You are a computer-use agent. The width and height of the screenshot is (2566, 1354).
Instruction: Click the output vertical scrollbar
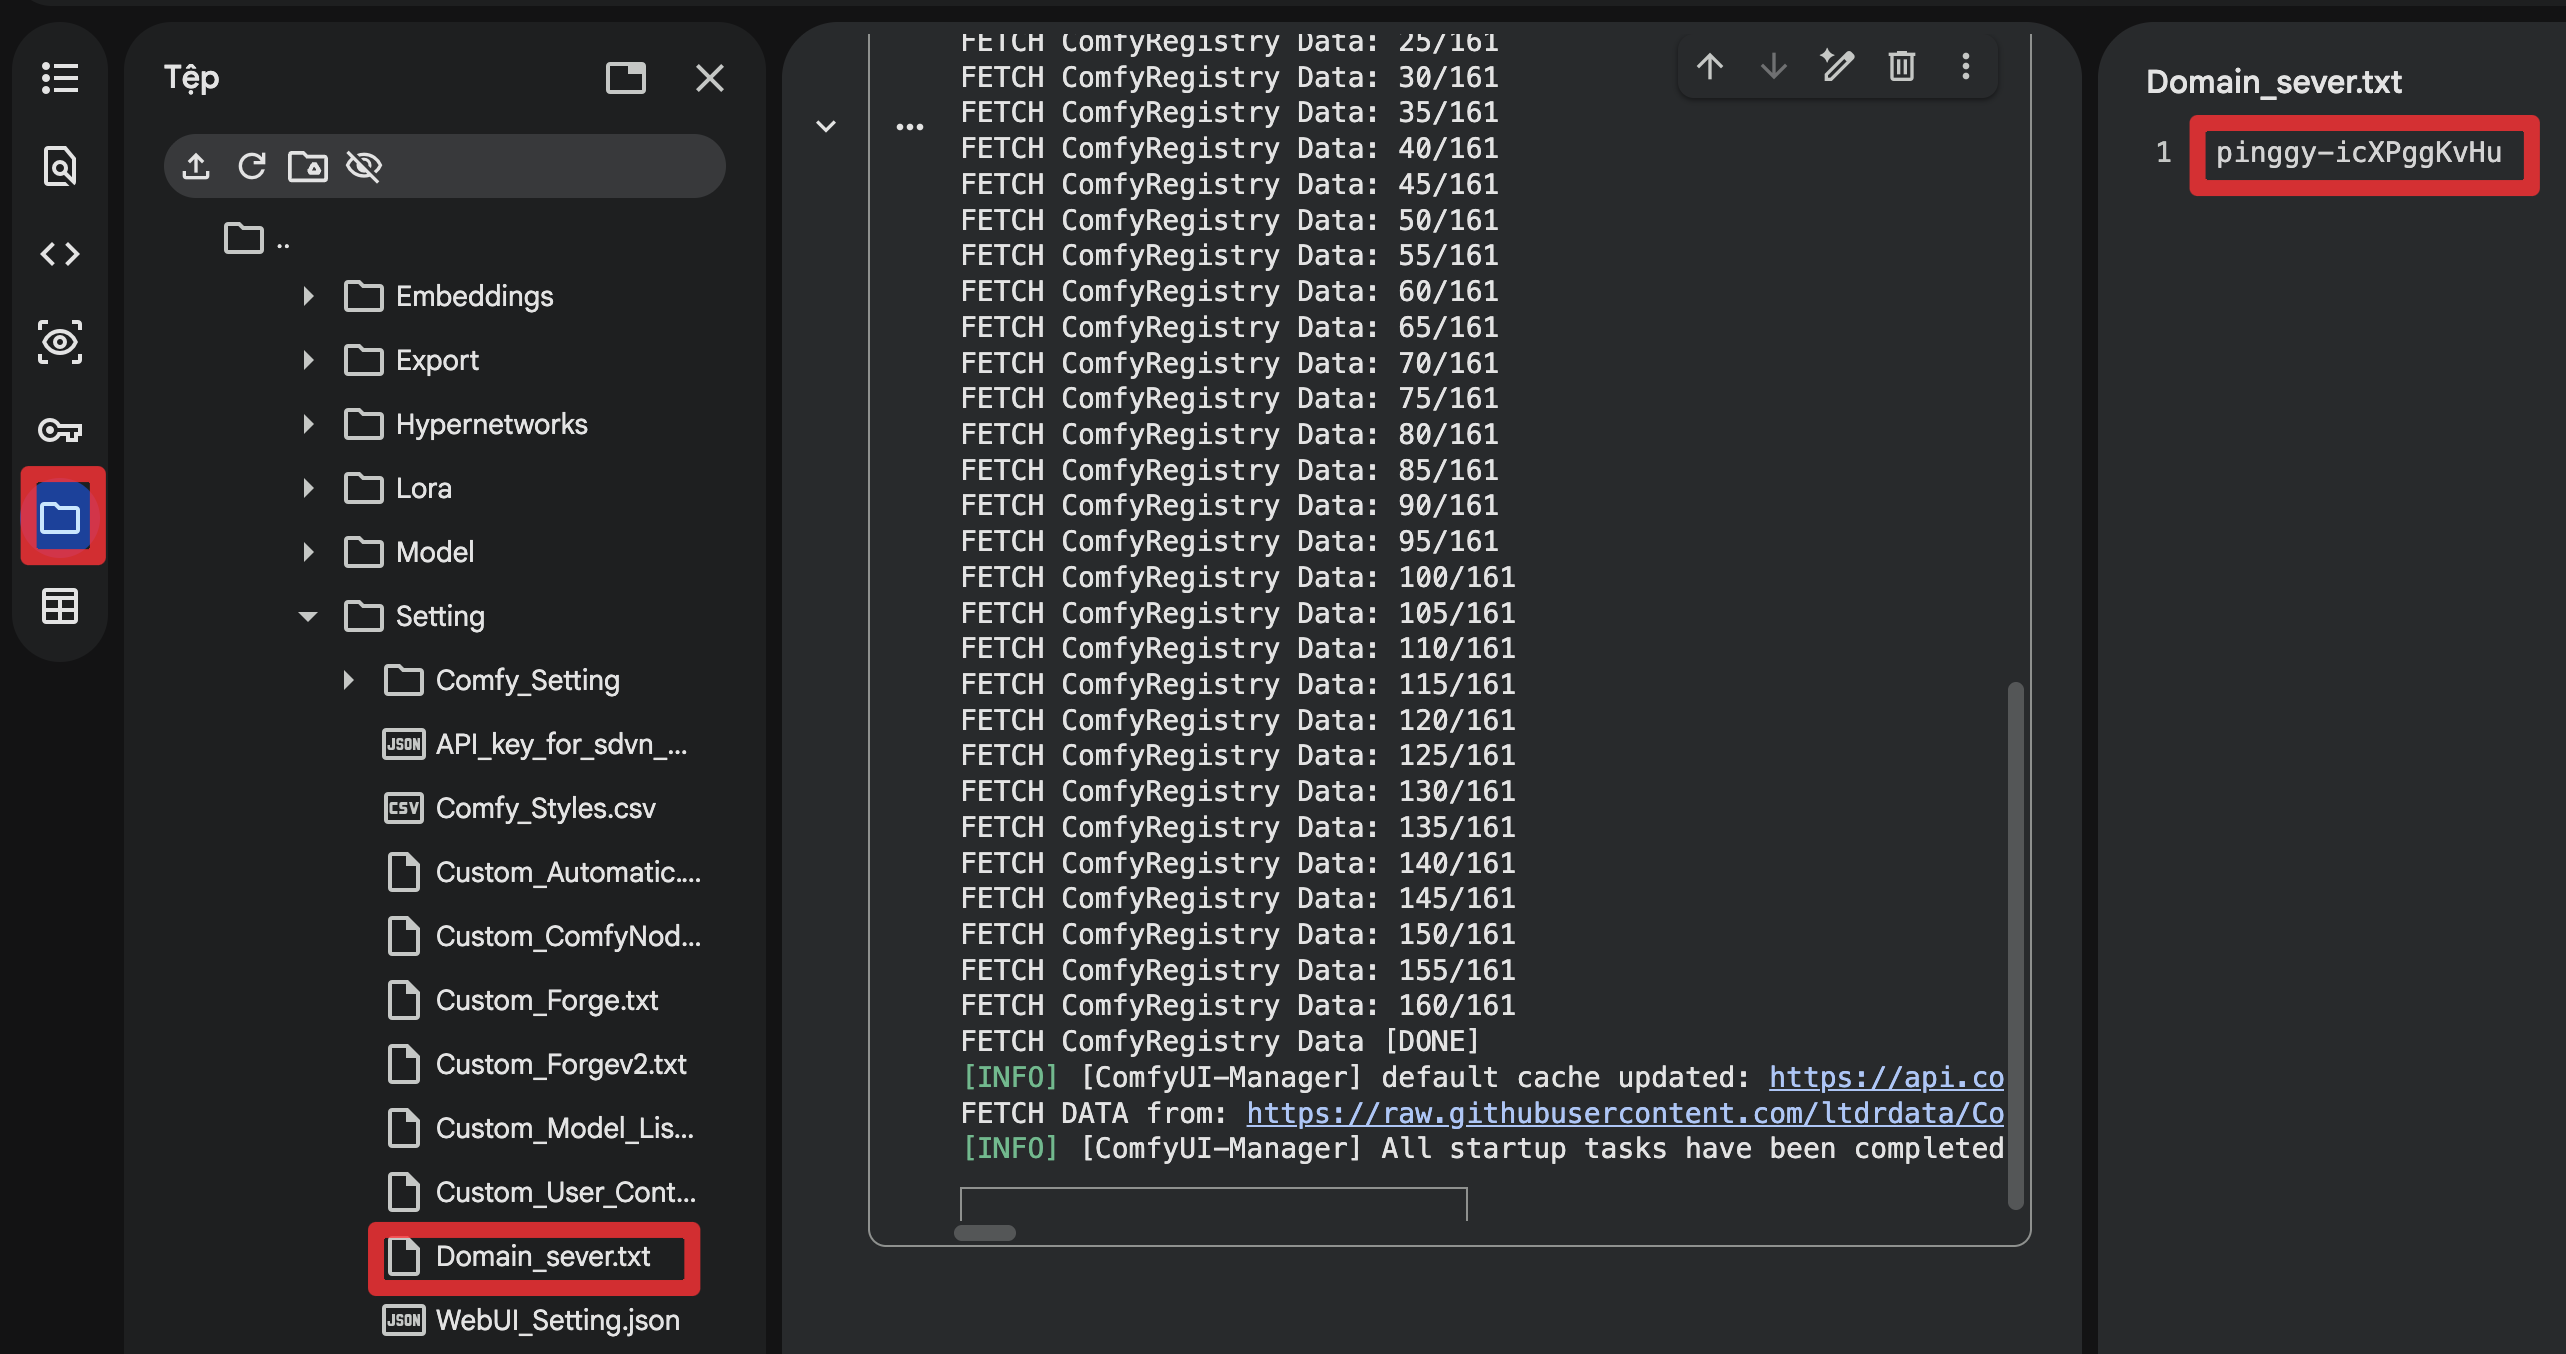point(2016,946)
